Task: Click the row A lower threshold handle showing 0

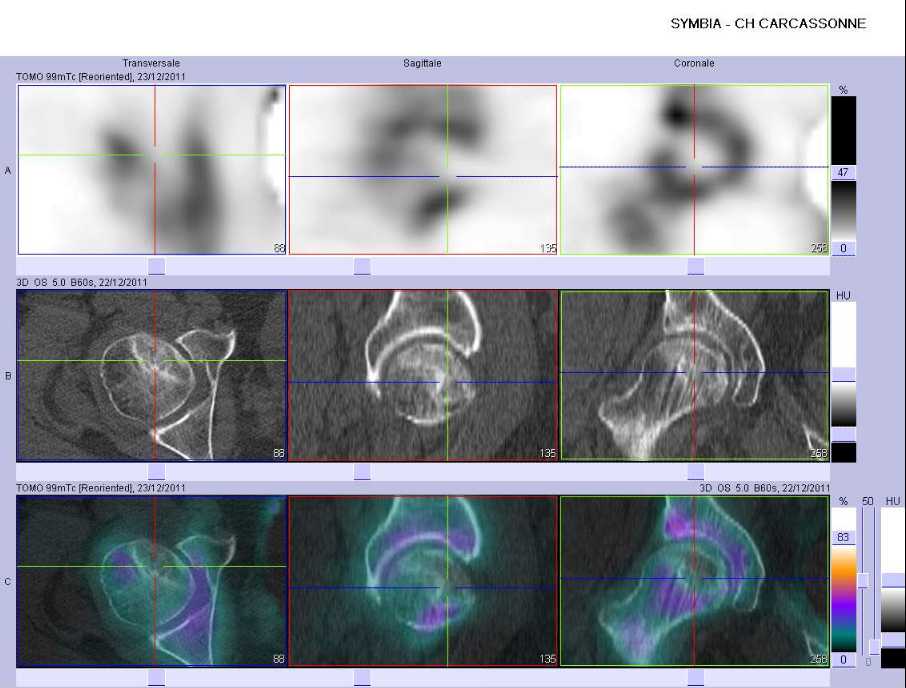Action: click(844, 248)
